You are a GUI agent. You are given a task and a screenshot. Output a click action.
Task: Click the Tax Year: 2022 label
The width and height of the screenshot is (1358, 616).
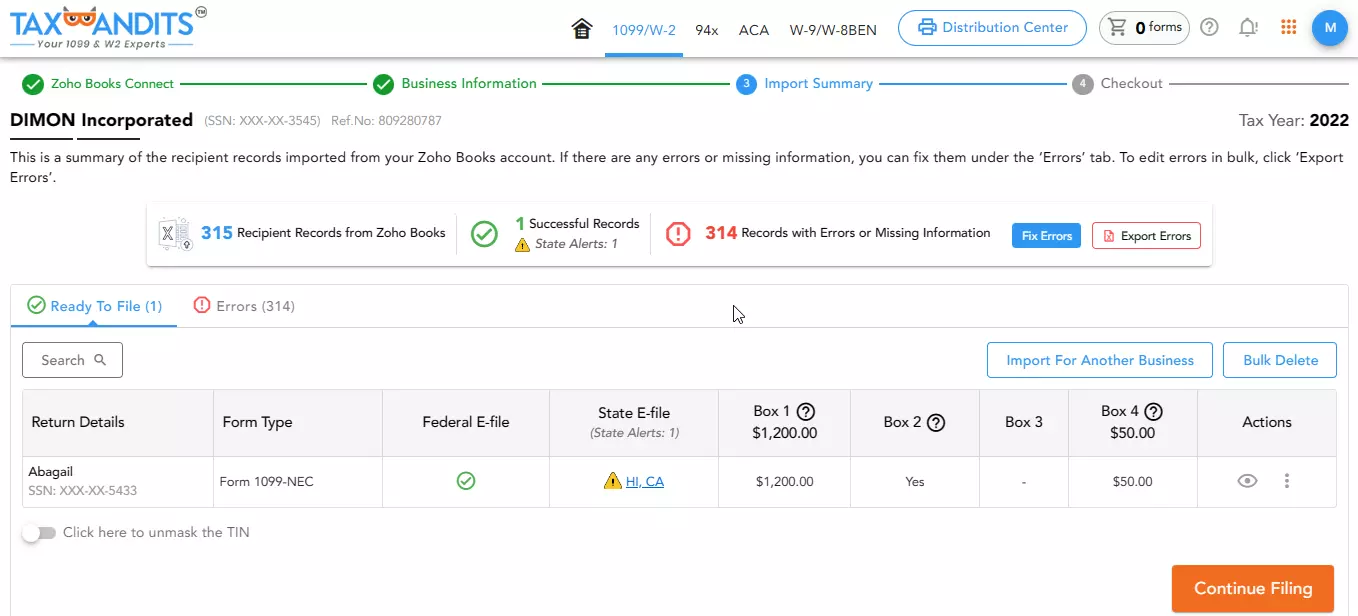(1294, 121)
